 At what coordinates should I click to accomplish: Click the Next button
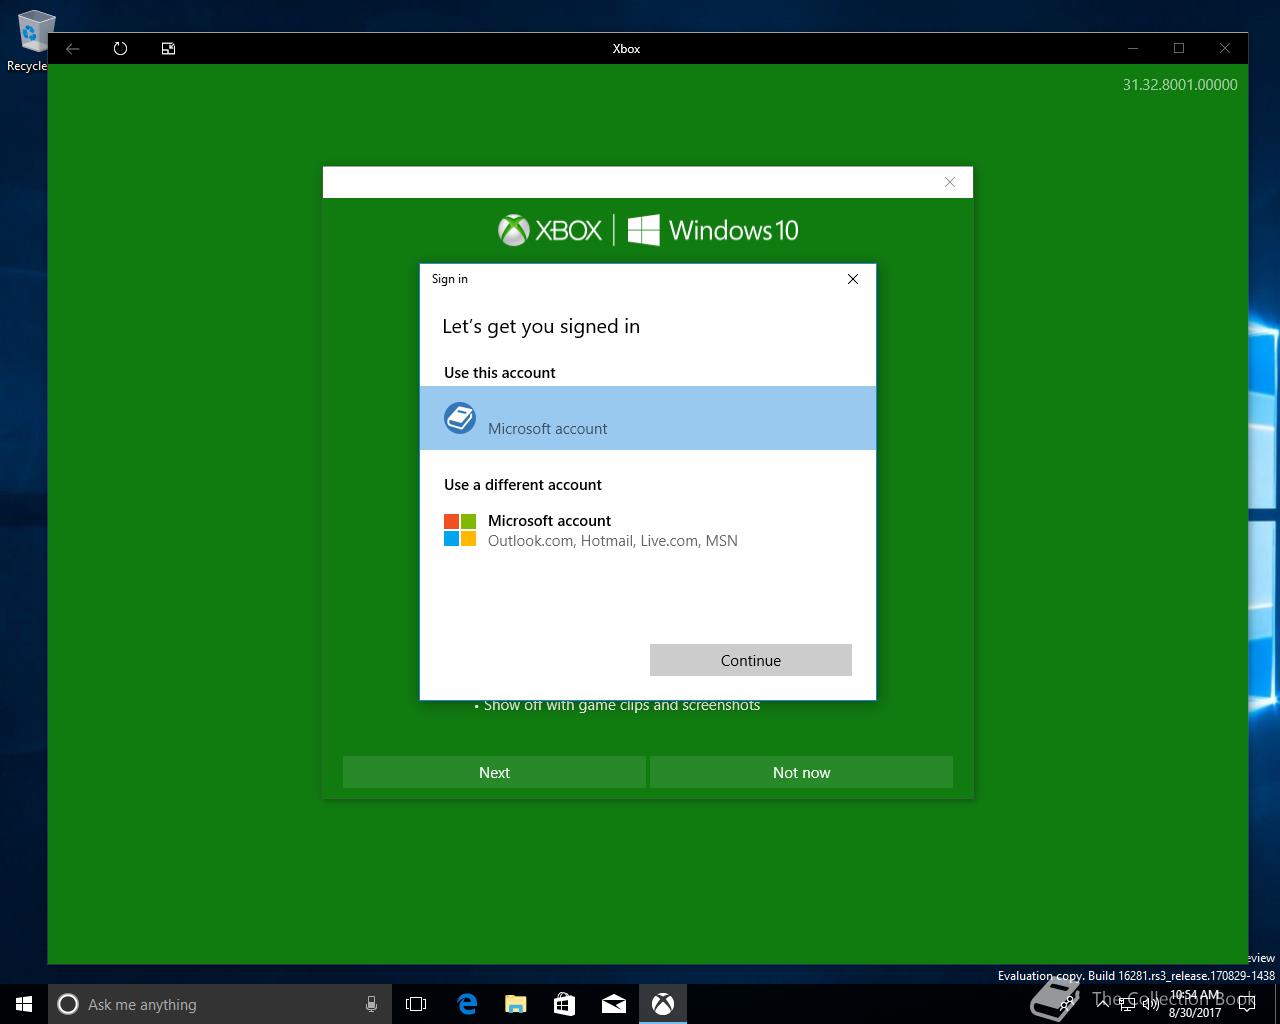[x=494, y=772]
